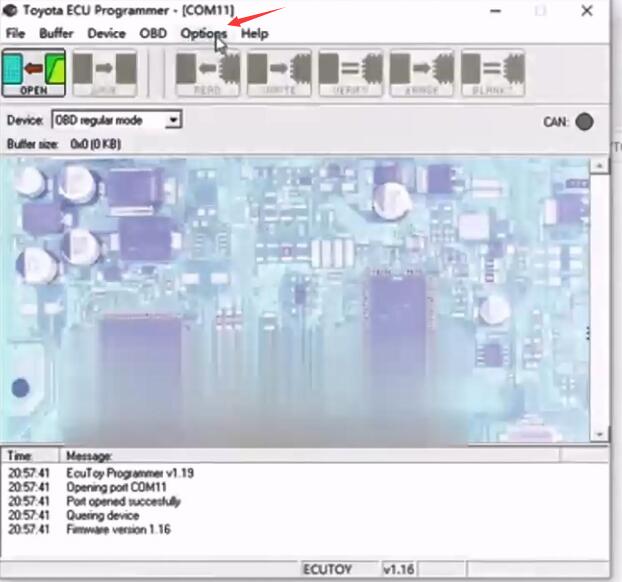
Task: Click the scroll up arrow of image panel
Action: pos(599,166)
